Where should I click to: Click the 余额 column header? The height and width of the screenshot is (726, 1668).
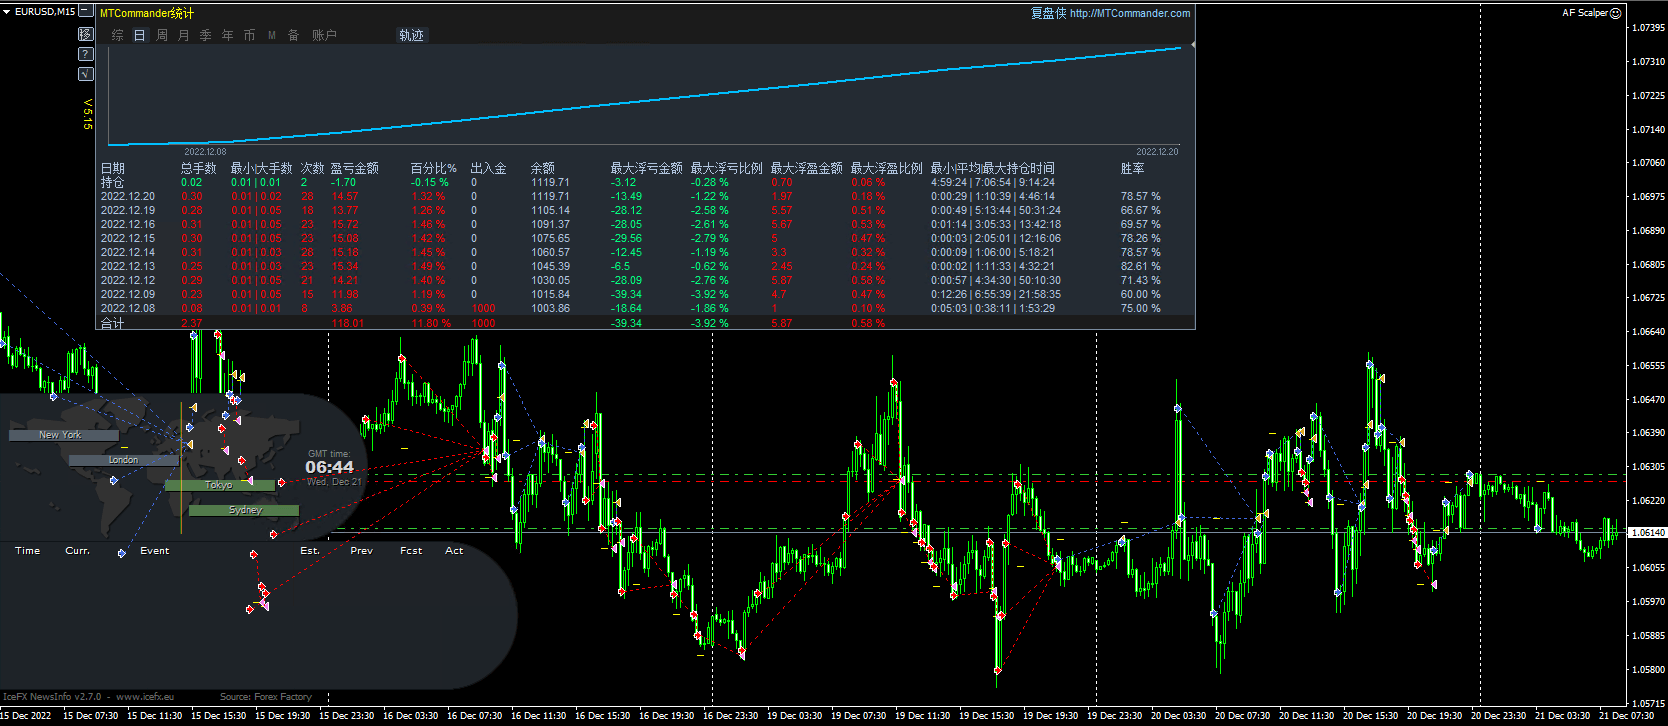[x=543, y=168]
